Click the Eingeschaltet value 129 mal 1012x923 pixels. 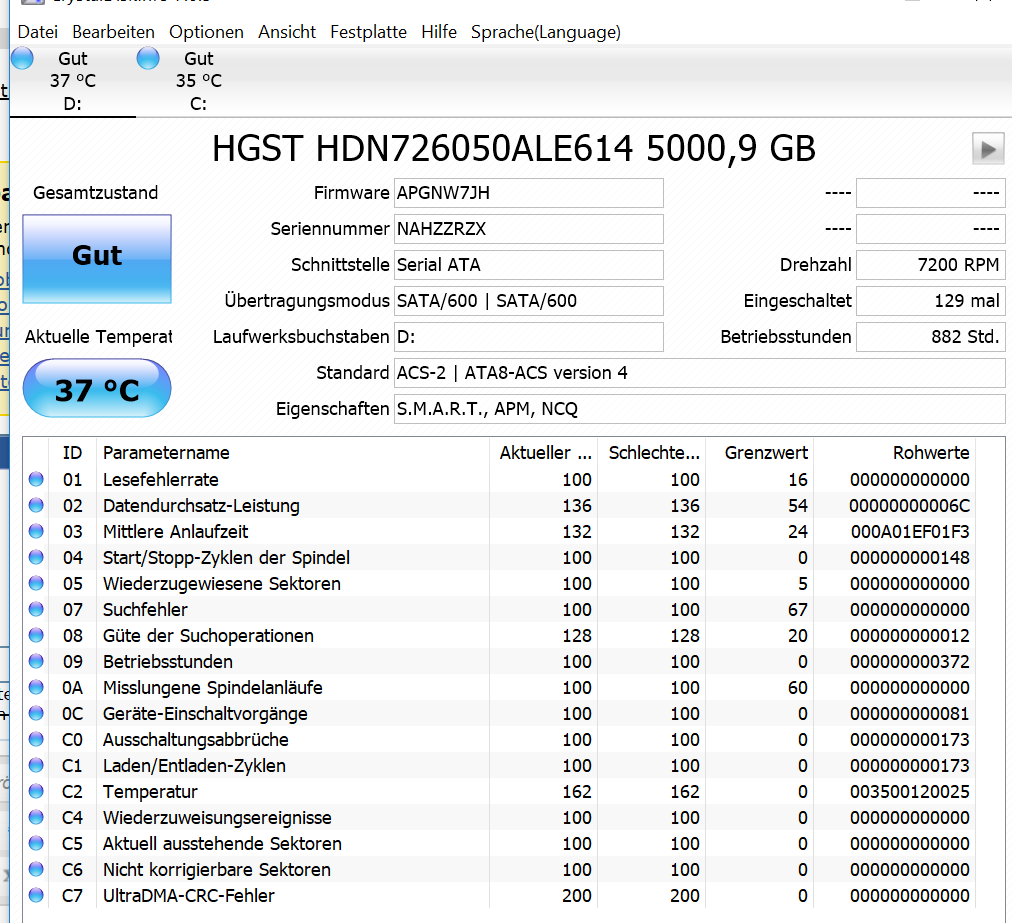[x=931, y=301]
